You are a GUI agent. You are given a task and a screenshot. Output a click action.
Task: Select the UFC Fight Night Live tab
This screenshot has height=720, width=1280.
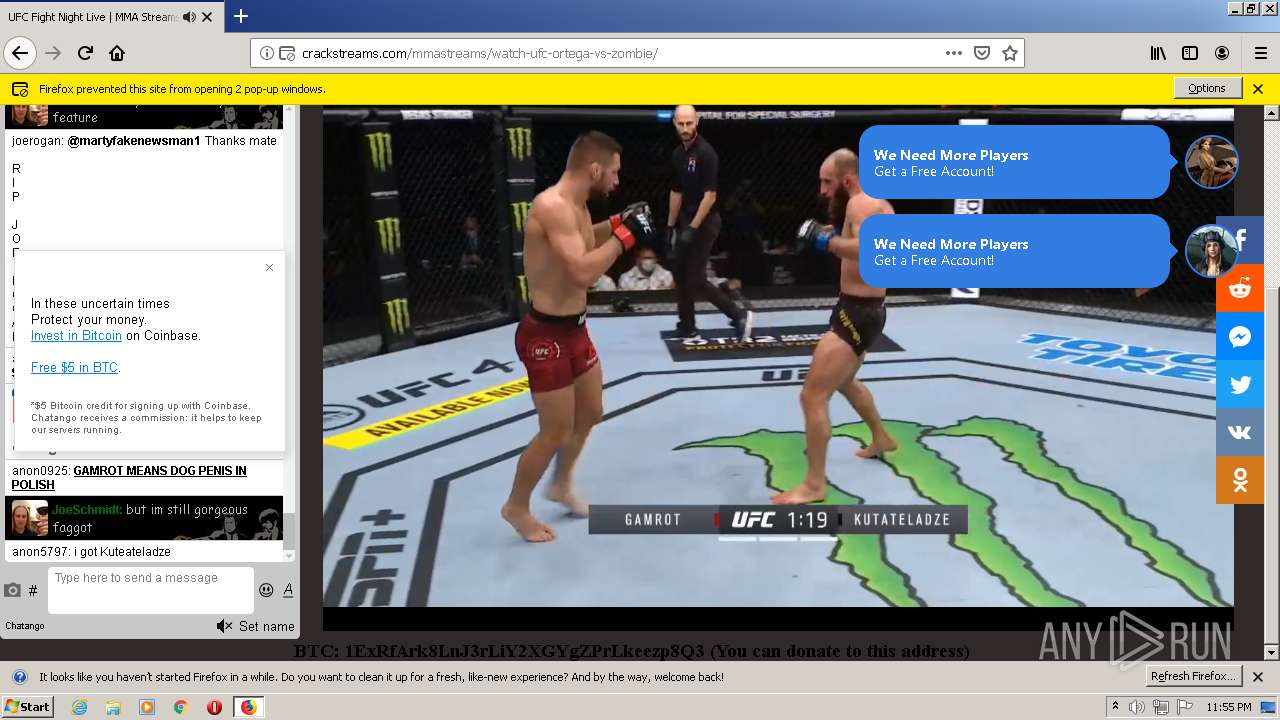110,17
